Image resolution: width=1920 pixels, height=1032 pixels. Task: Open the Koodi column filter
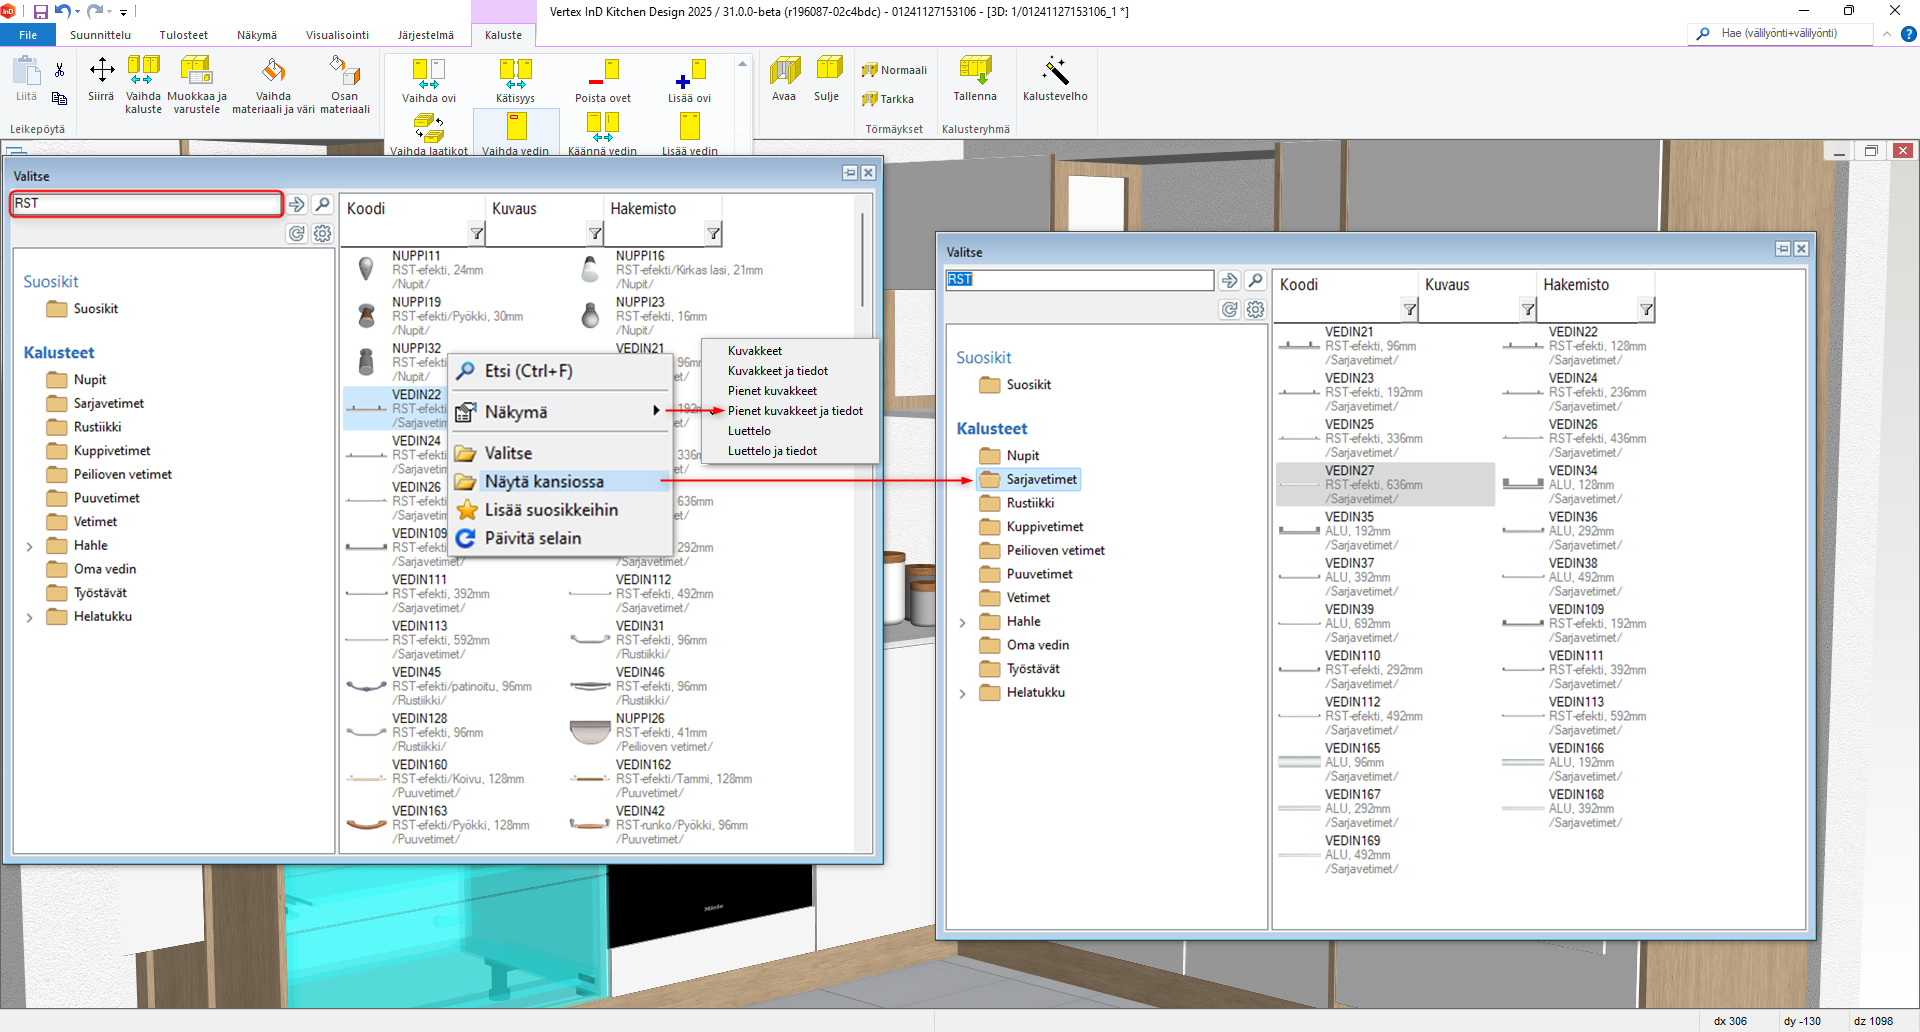(x=477, y=234)
